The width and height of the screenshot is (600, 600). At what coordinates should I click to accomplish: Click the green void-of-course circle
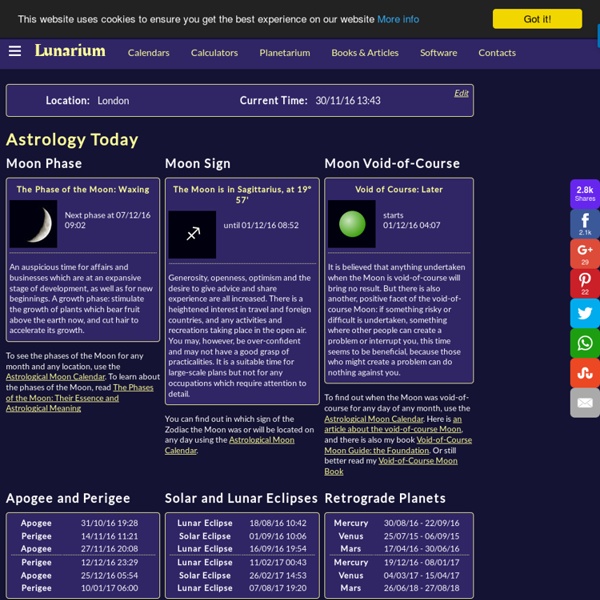(x=351, y=224)
